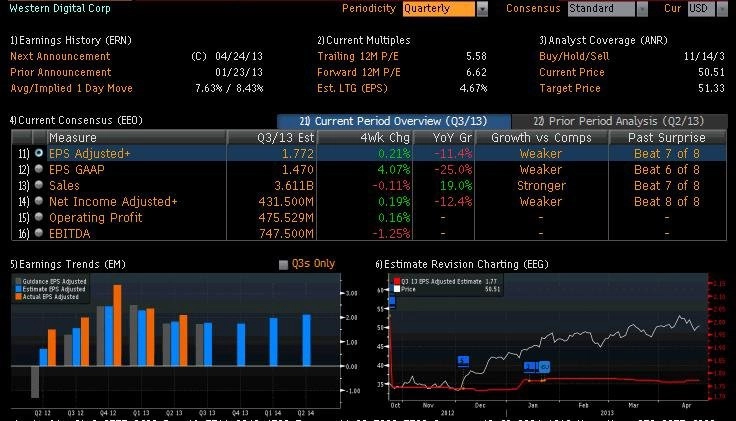The width and height of the screenshot is (736, 421).
Task: Click Next Announcement date 04/24/13
Action: [239, 56]
